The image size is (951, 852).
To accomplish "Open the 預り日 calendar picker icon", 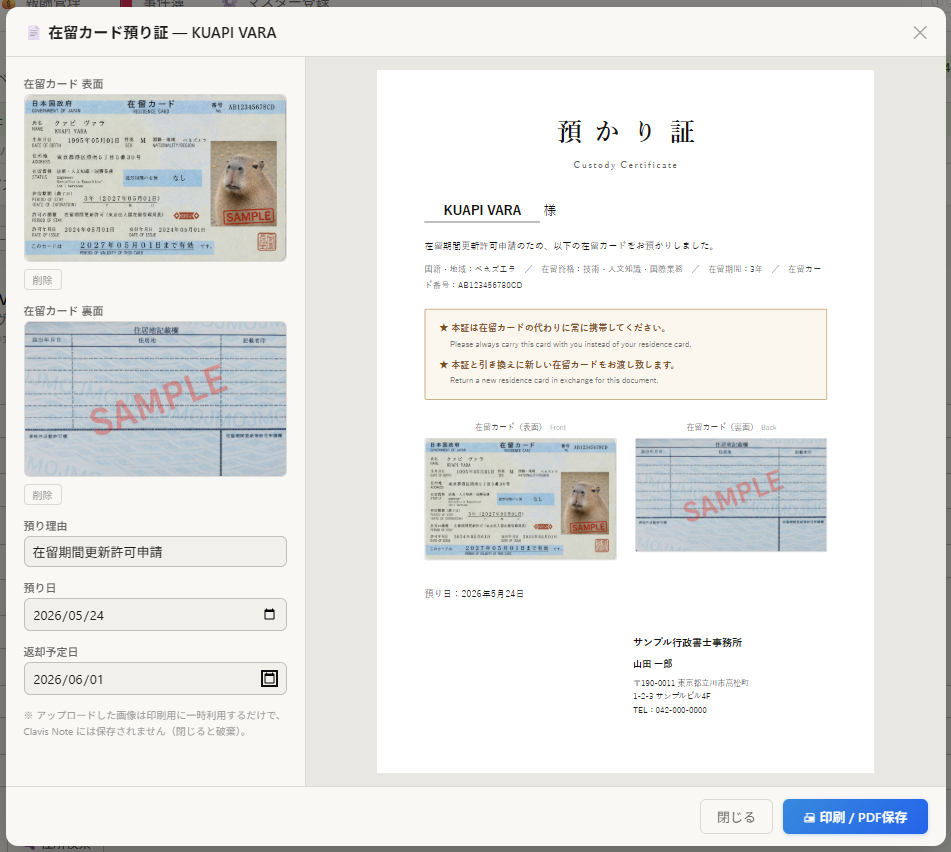I will tap(269, 614).
